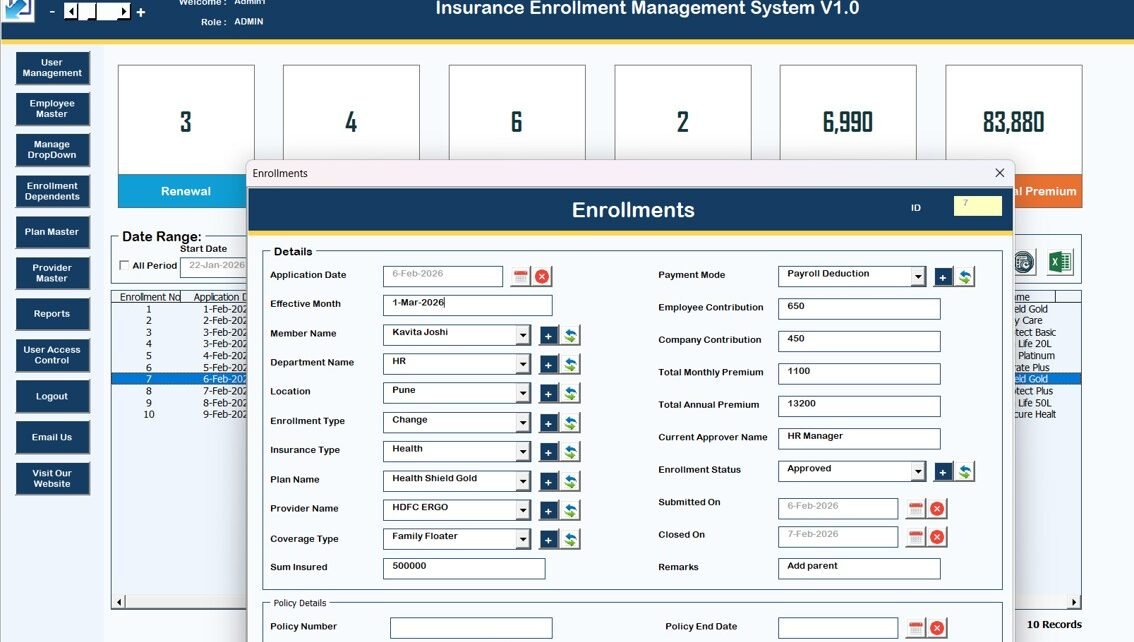The width and height of the screenshot is (1134, 642).
Task: Open calendar picker for Submitted On
Action: tap(915, 509)
